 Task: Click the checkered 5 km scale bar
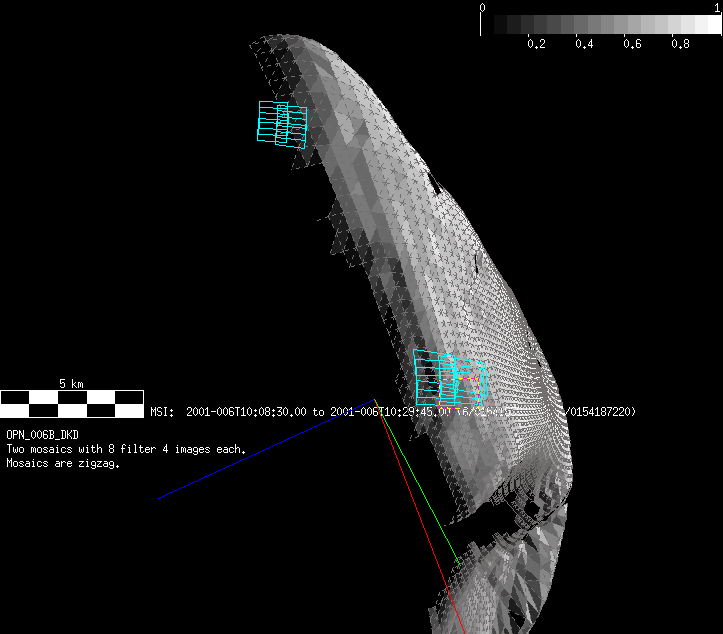tap(72, 403)
